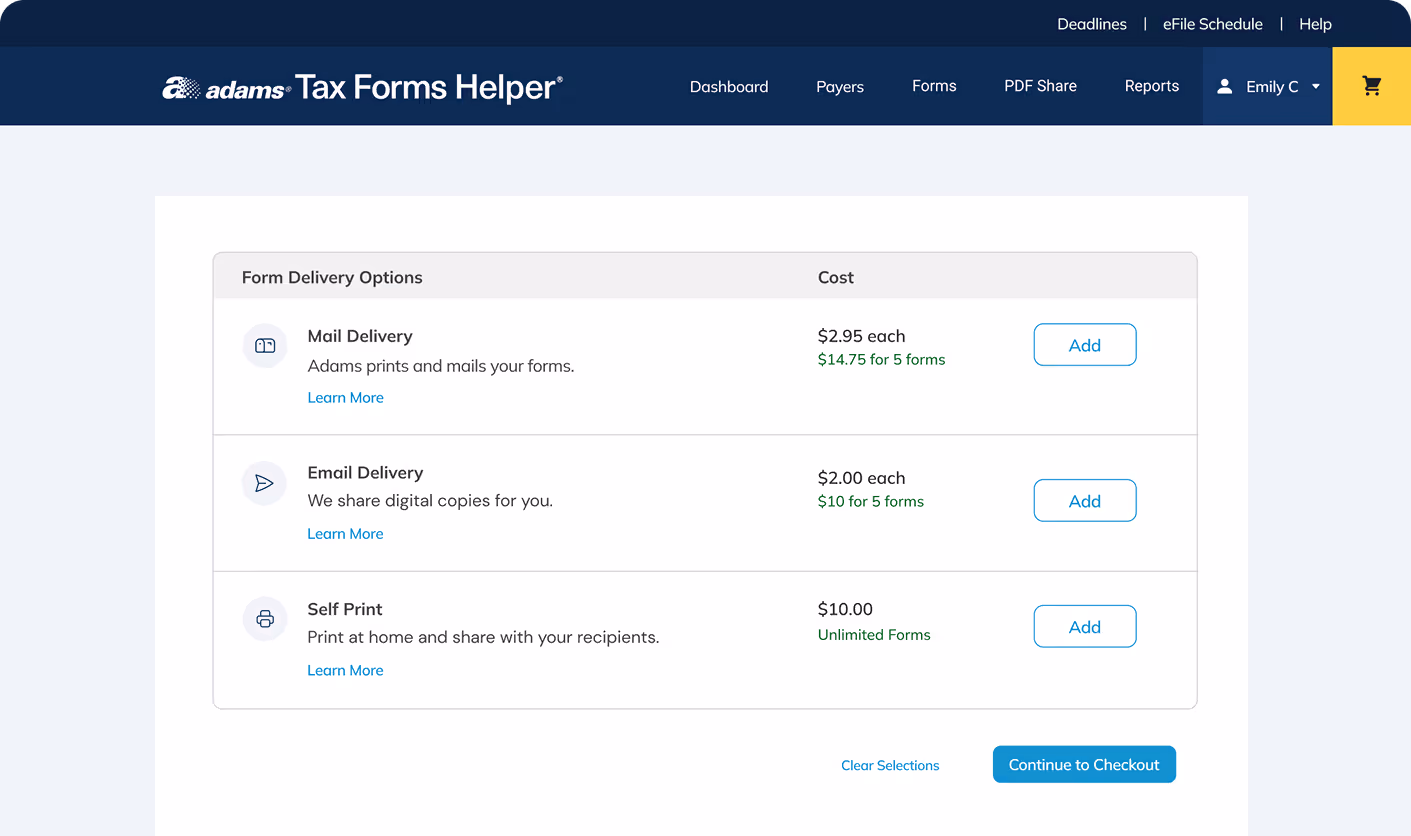Image resolution: width=1411 pixels, height=836 pixels.
Task: Click the Email Delivery paper plane icon
Action: tap(264, 483)
